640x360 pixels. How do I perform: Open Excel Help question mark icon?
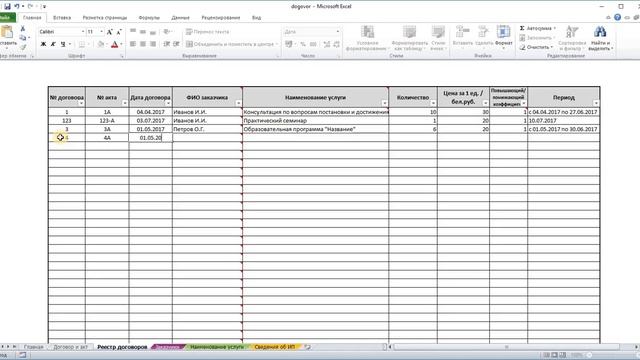[x=617, y=17]
